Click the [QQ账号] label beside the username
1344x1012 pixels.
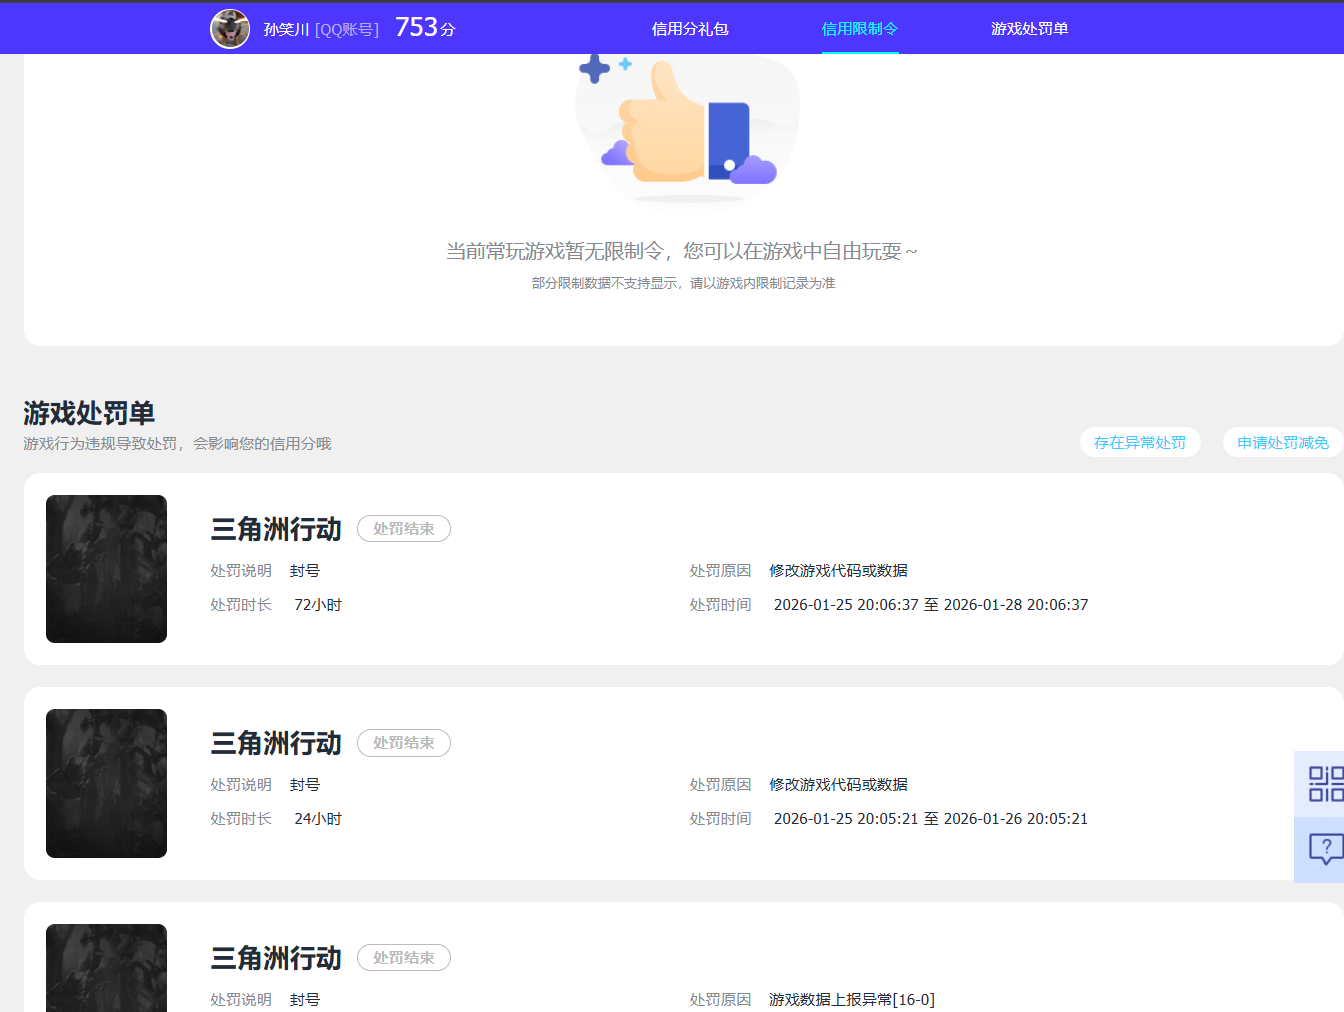pos(348,29)
